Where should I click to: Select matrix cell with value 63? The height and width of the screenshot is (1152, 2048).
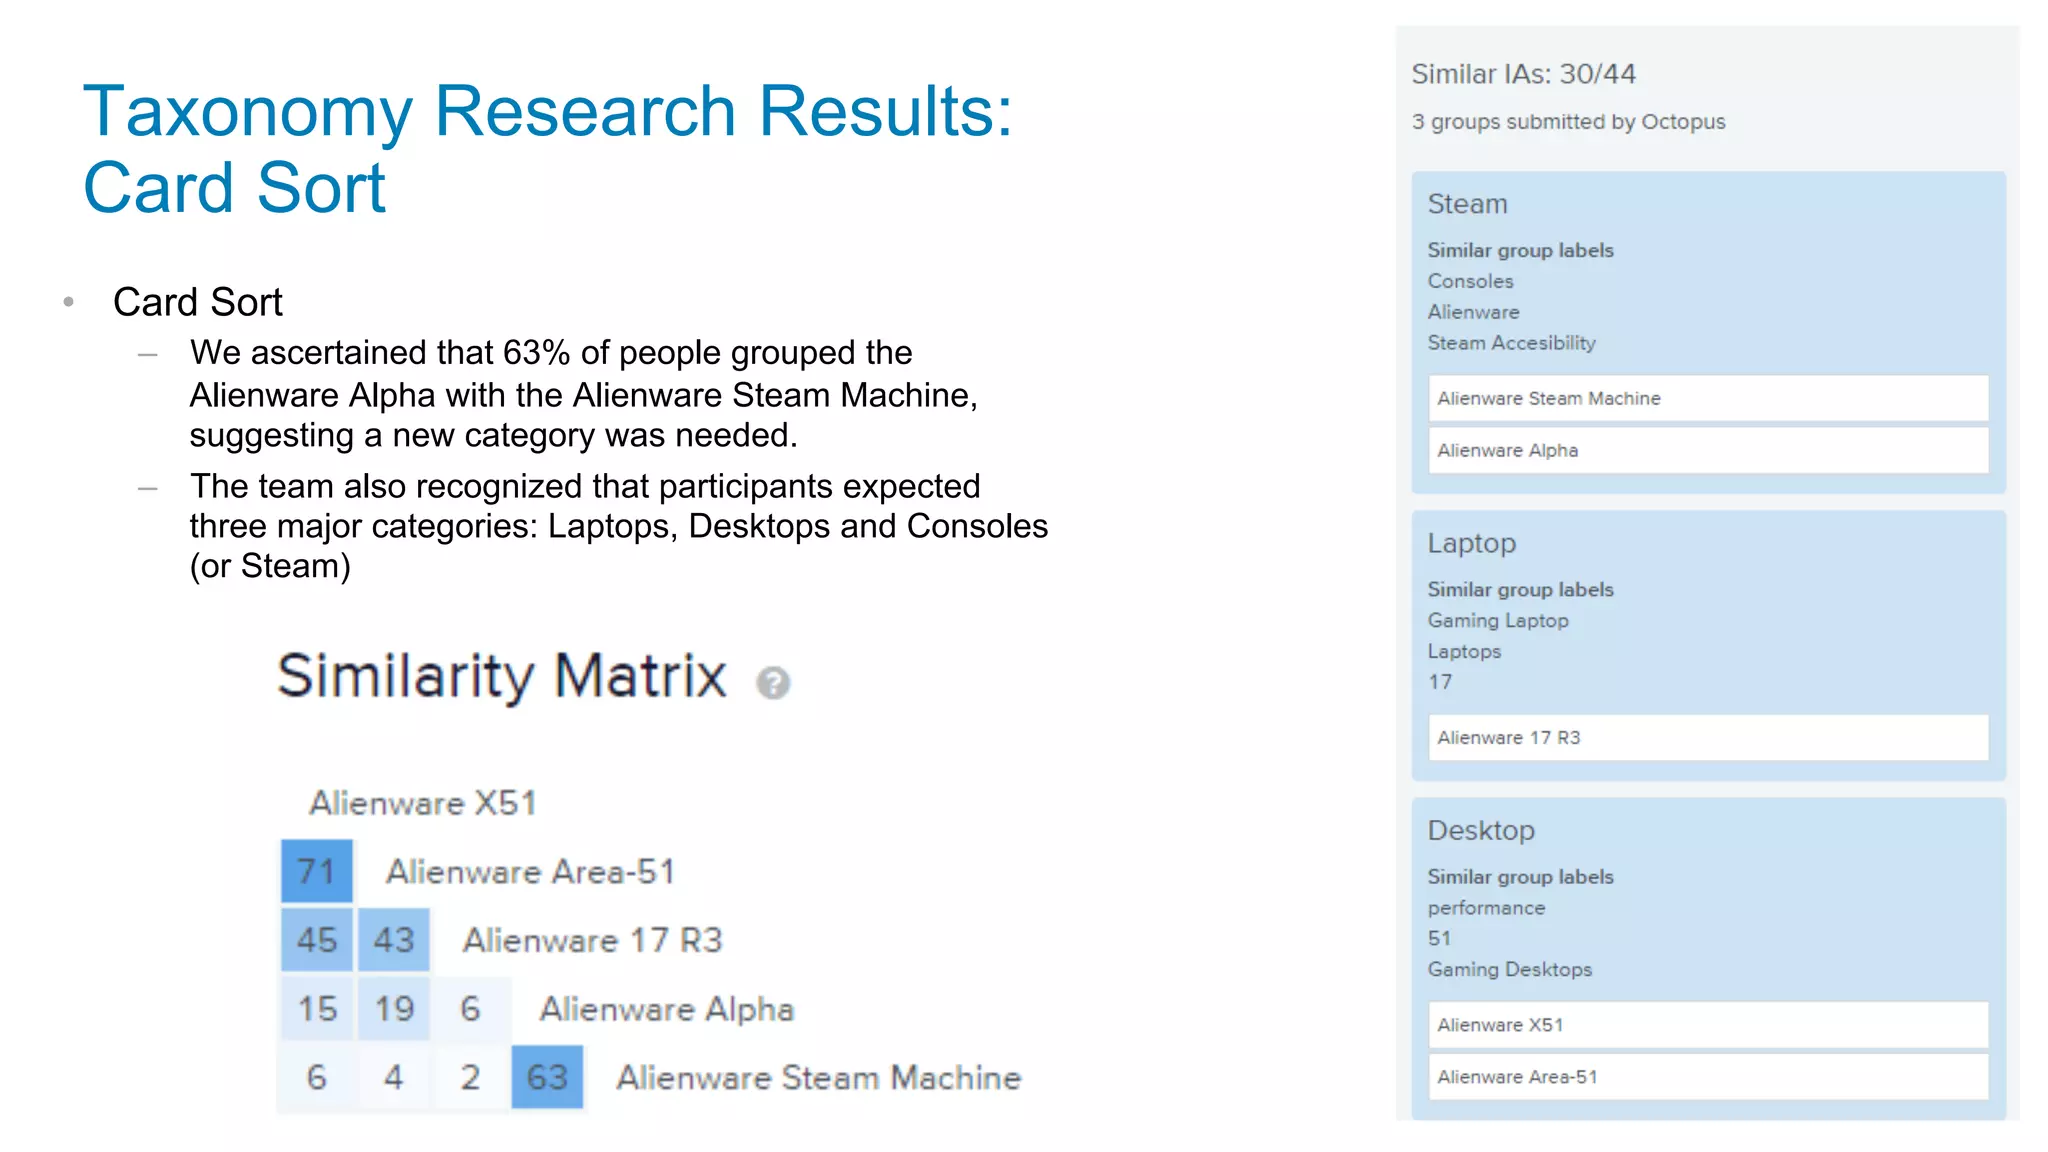[x=547, y=1077]
